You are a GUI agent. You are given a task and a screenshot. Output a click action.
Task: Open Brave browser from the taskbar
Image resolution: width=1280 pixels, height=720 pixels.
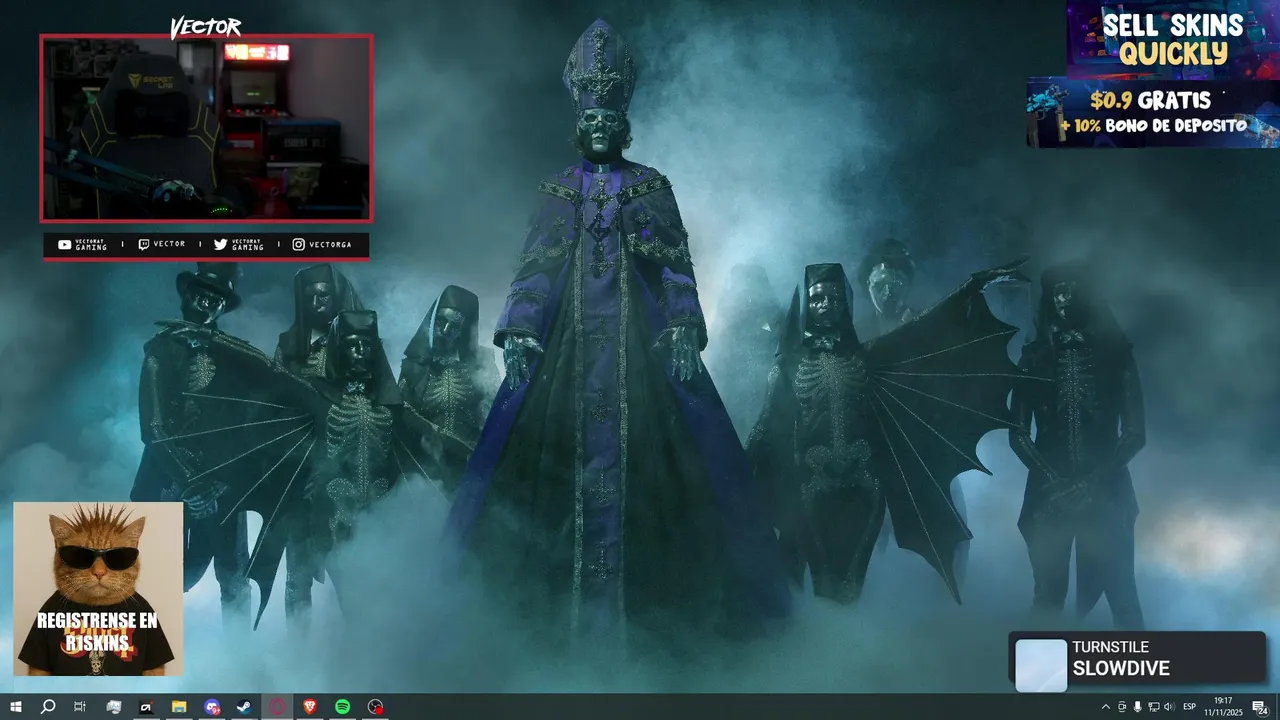pos(309,707)
